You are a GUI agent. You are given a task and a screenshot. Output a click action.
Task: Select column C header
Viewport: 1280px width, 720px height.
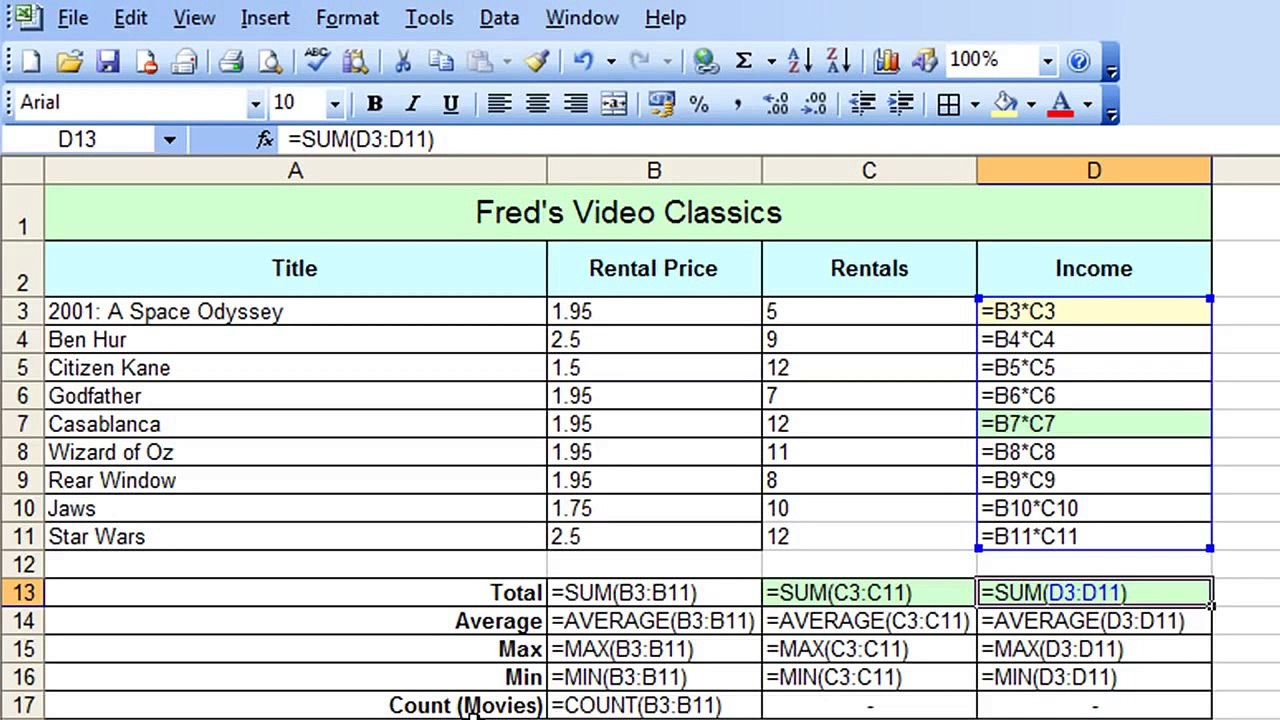(869, 171)
